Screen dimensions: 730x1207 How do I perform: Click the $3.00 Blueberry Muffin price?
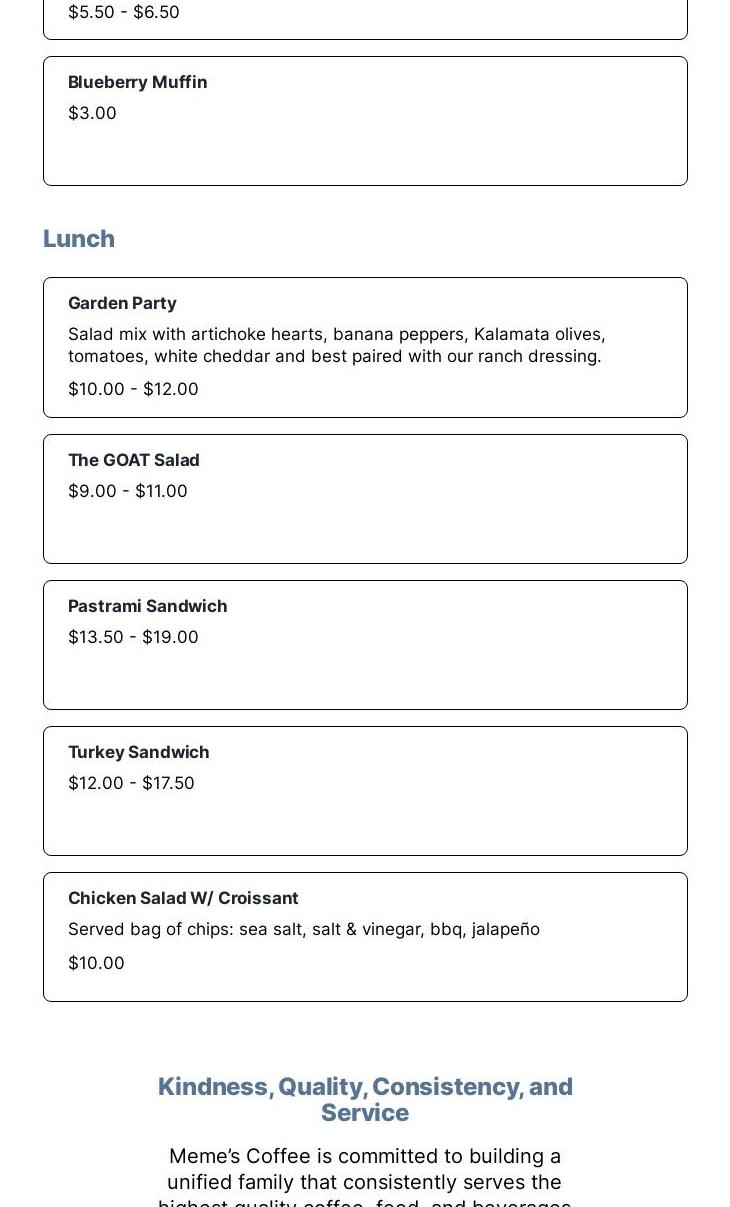[x=92, y=113]
